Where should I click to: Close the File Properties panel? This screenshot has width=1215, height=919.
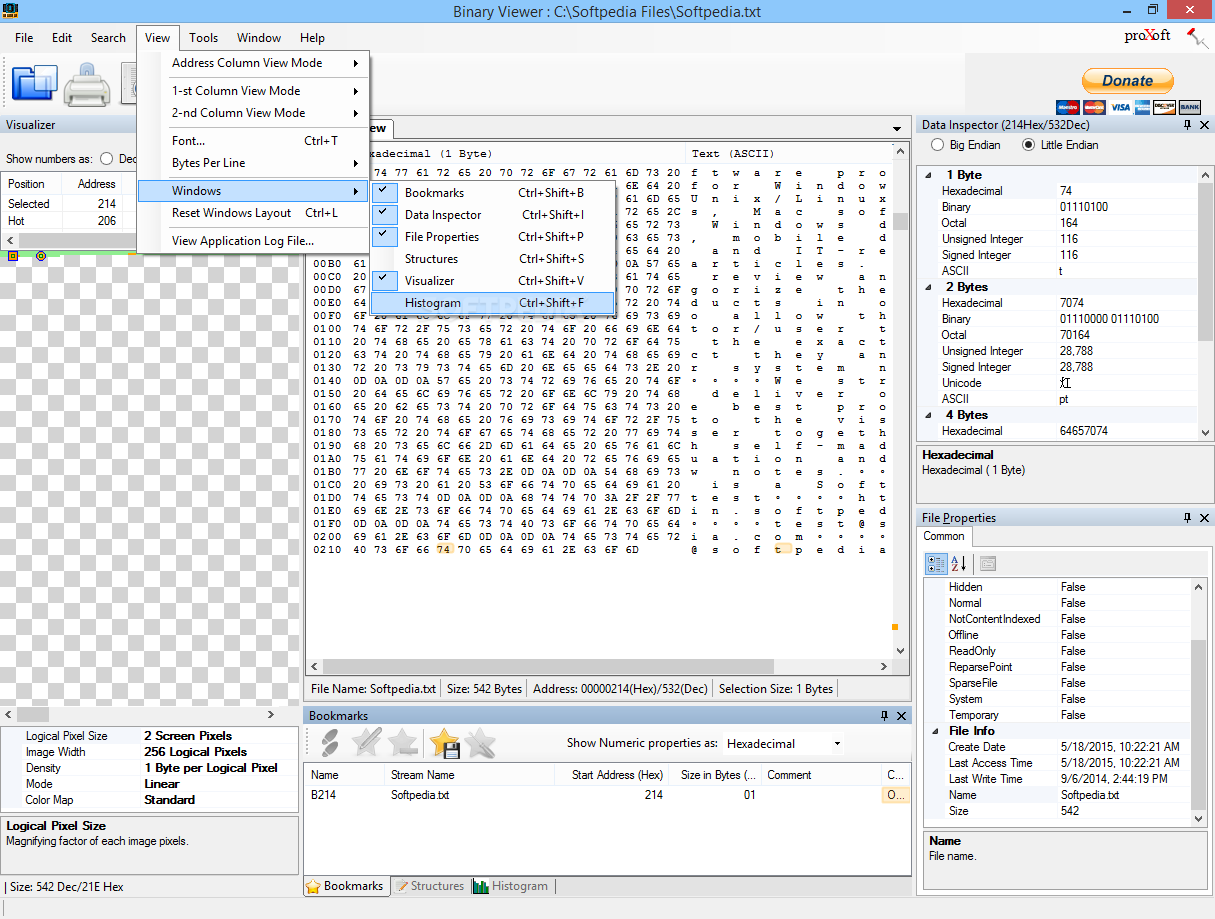(1203, 518)
